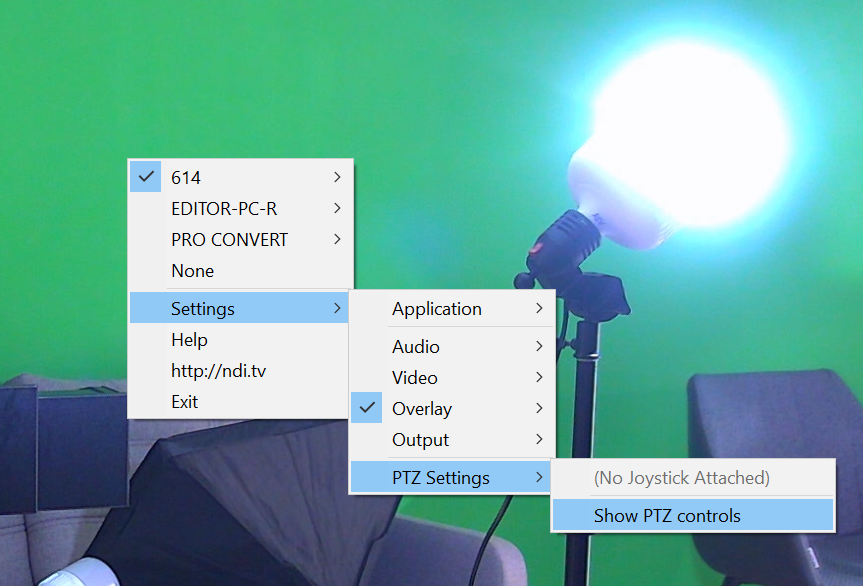Open the Application settings submenu
Image resolution: width=863 pixels, height=586 pixels.
coord(436,308)
